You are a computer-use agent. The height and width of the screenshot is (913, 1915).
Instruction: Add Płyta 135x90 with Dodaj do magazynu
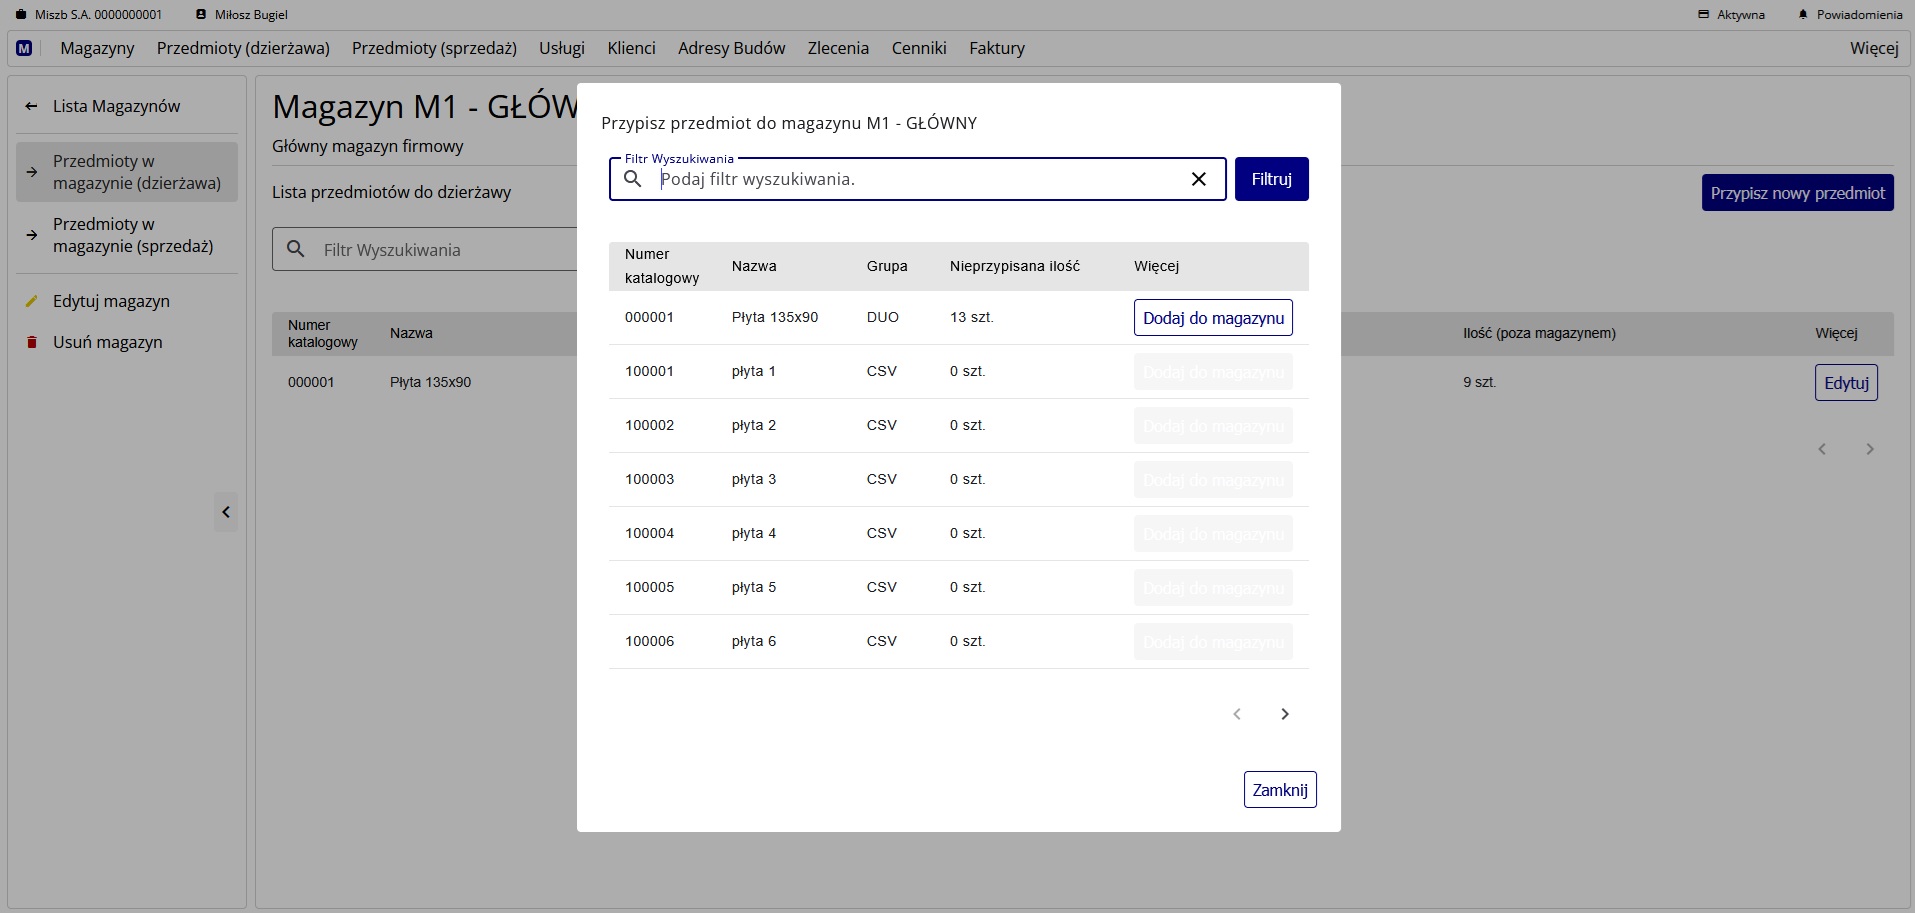pyautogui.click(x=1213, y=318)
